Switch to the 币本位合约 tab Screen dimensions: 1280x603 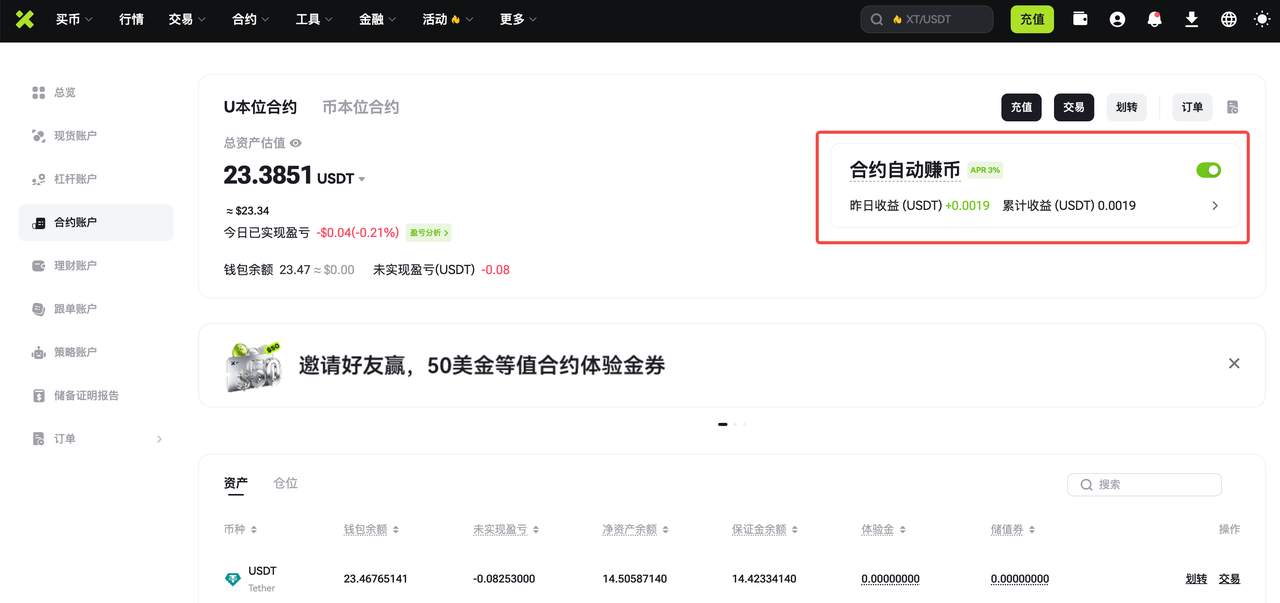click(x=360, y=107)
